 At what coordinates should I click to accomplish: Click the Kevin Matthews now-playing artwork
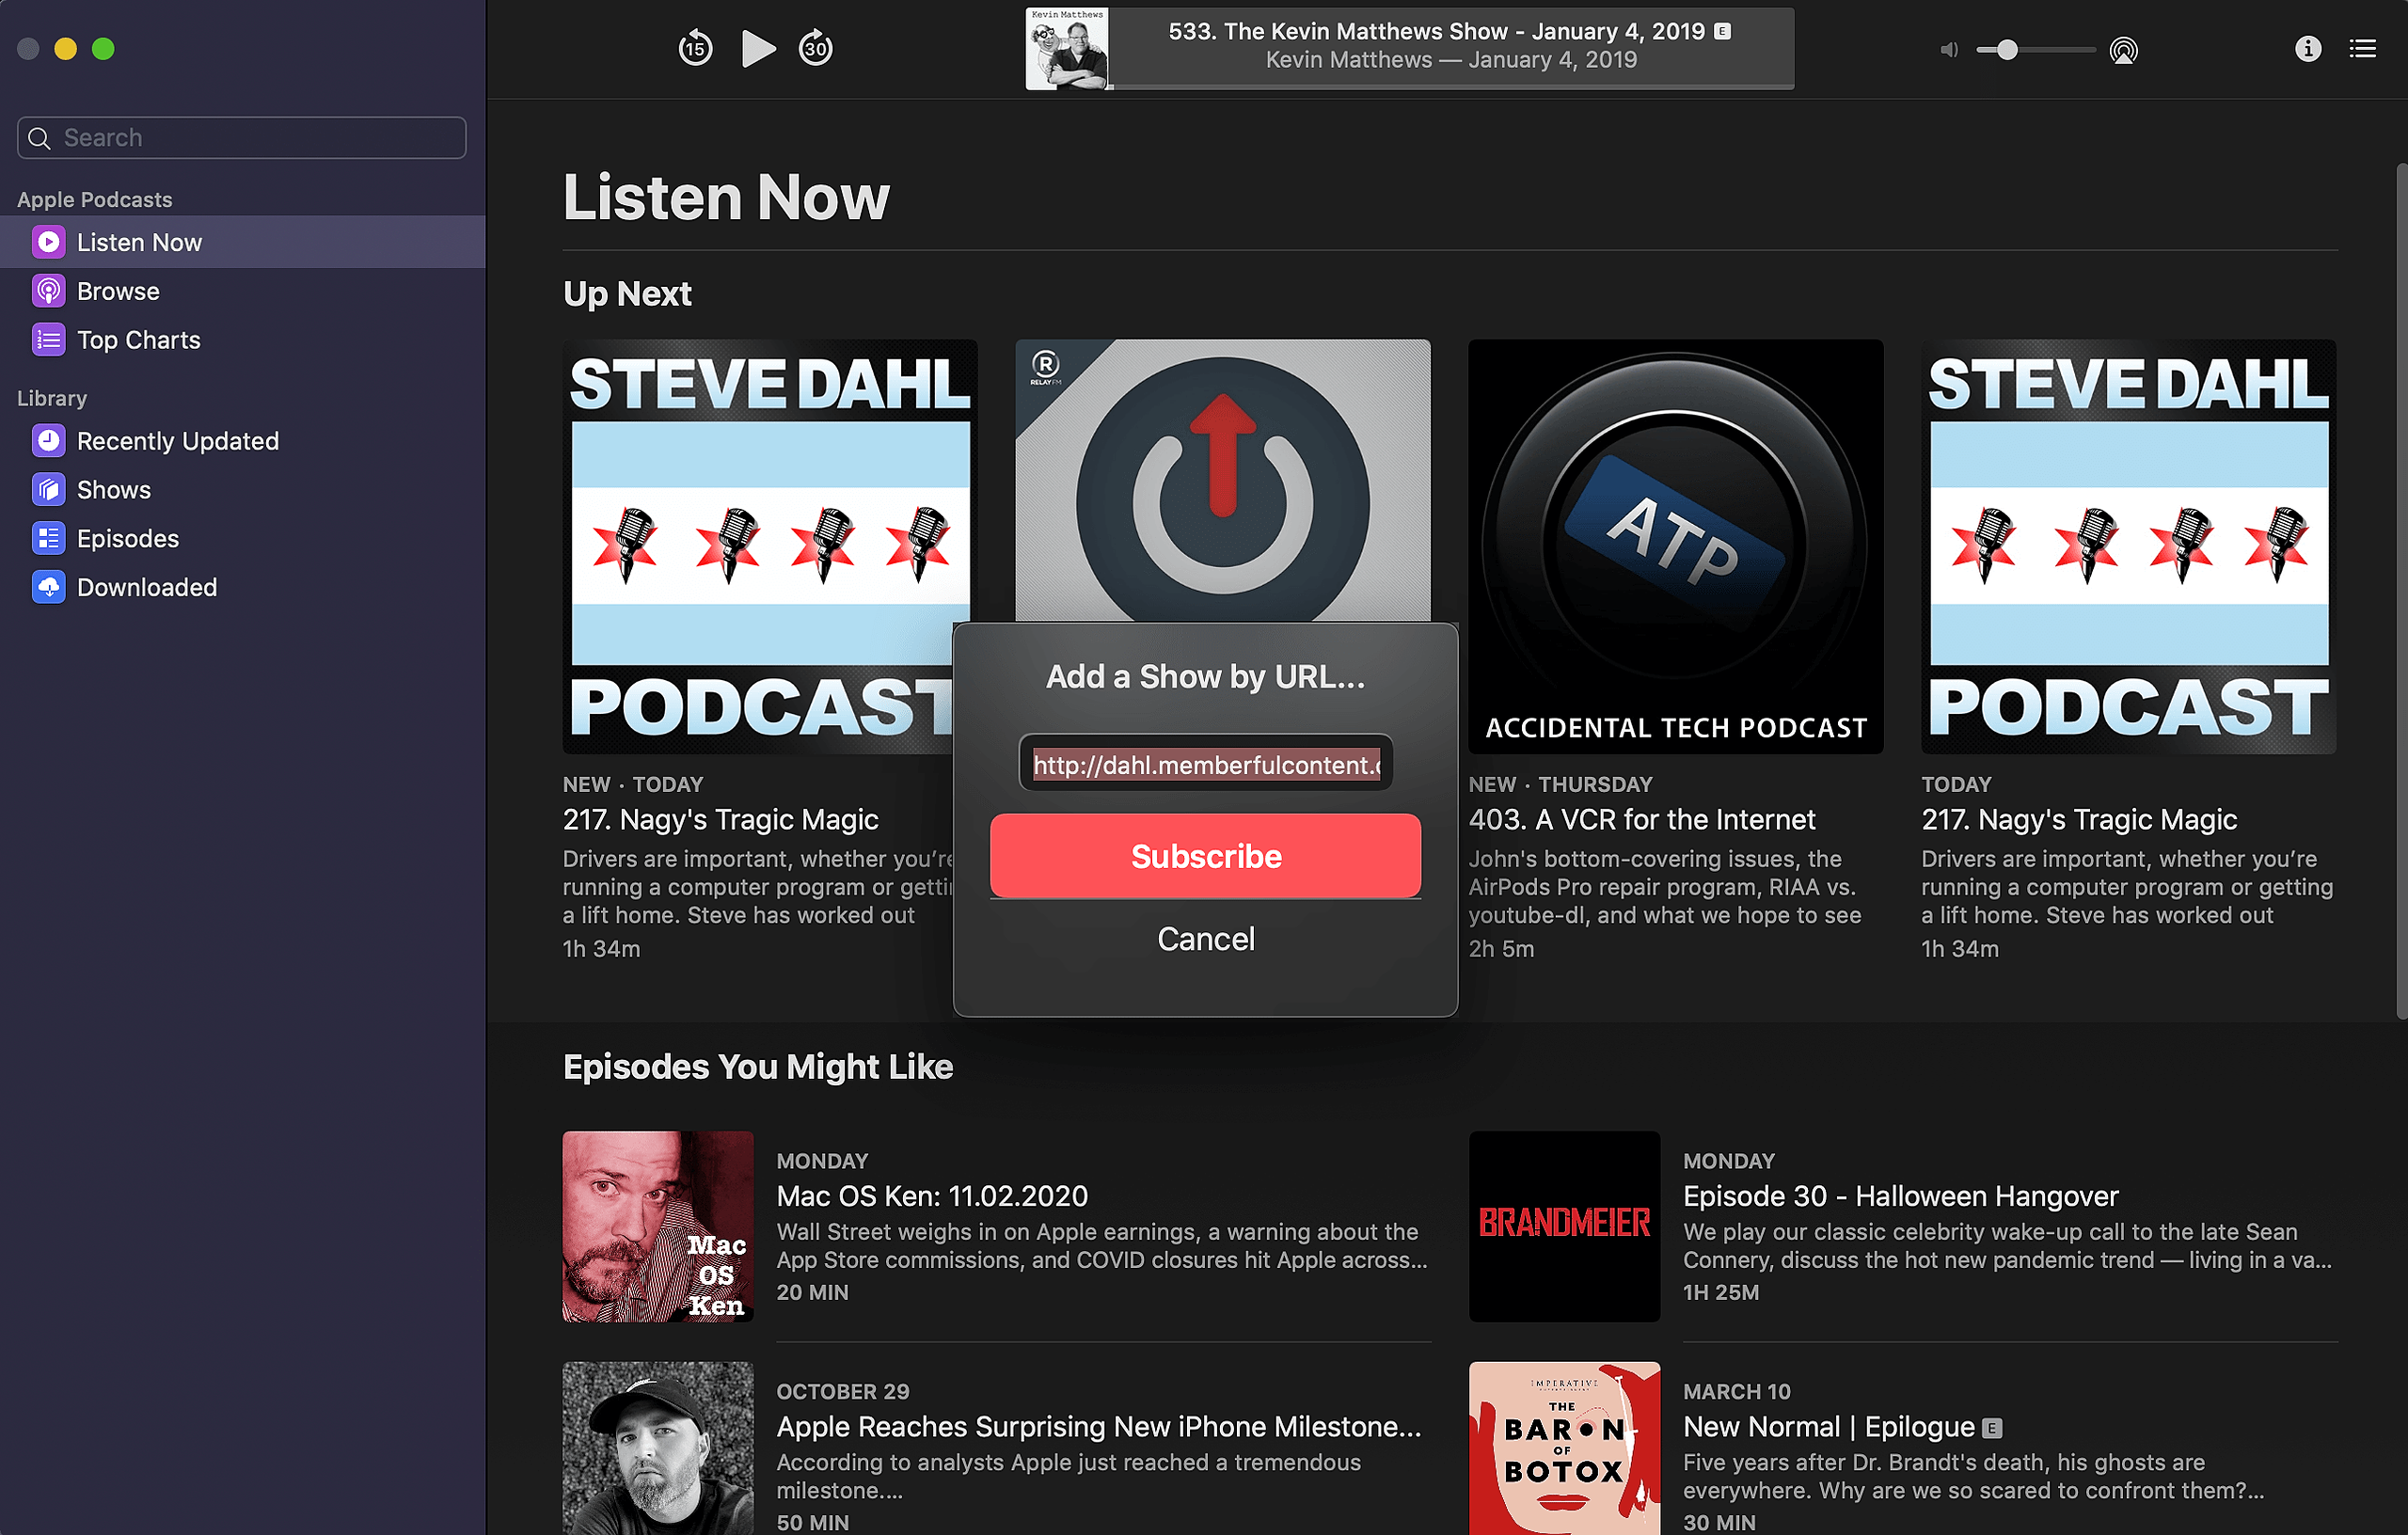pos(1067,49)
